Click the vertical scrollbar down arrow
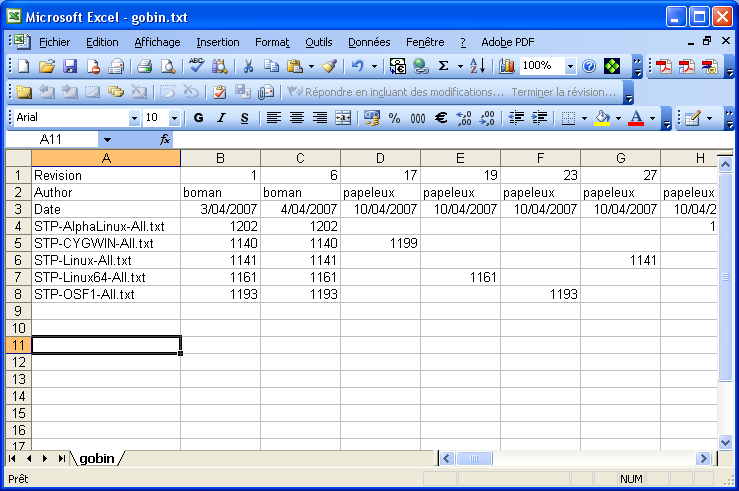739x491 pixels. [x=725, y=442]
